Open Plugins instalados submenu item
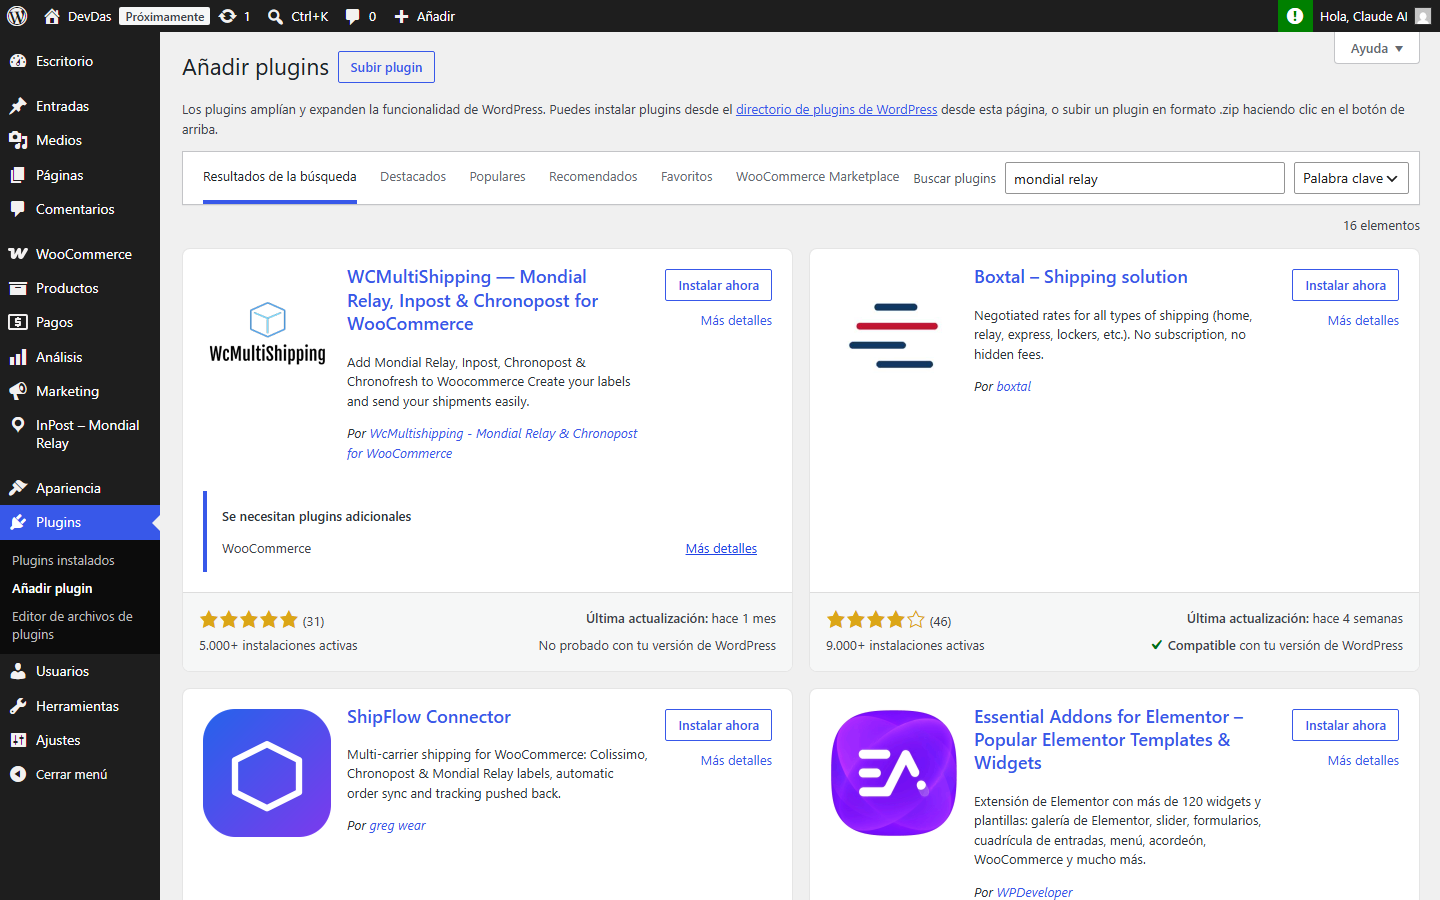This screenshot has width=1440, height=900. (x=63, y=561)
